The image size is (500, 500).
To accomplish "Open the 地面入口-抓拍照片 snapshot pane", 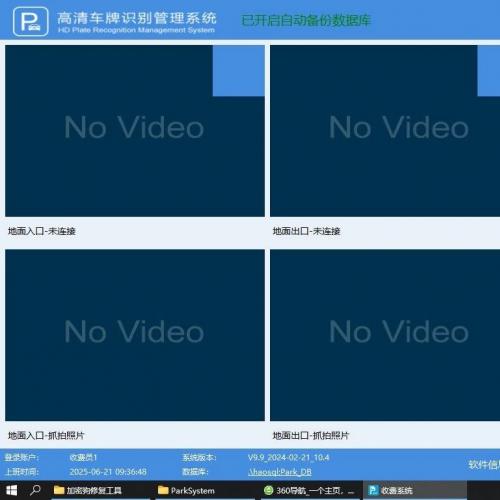I will [135, 335].
